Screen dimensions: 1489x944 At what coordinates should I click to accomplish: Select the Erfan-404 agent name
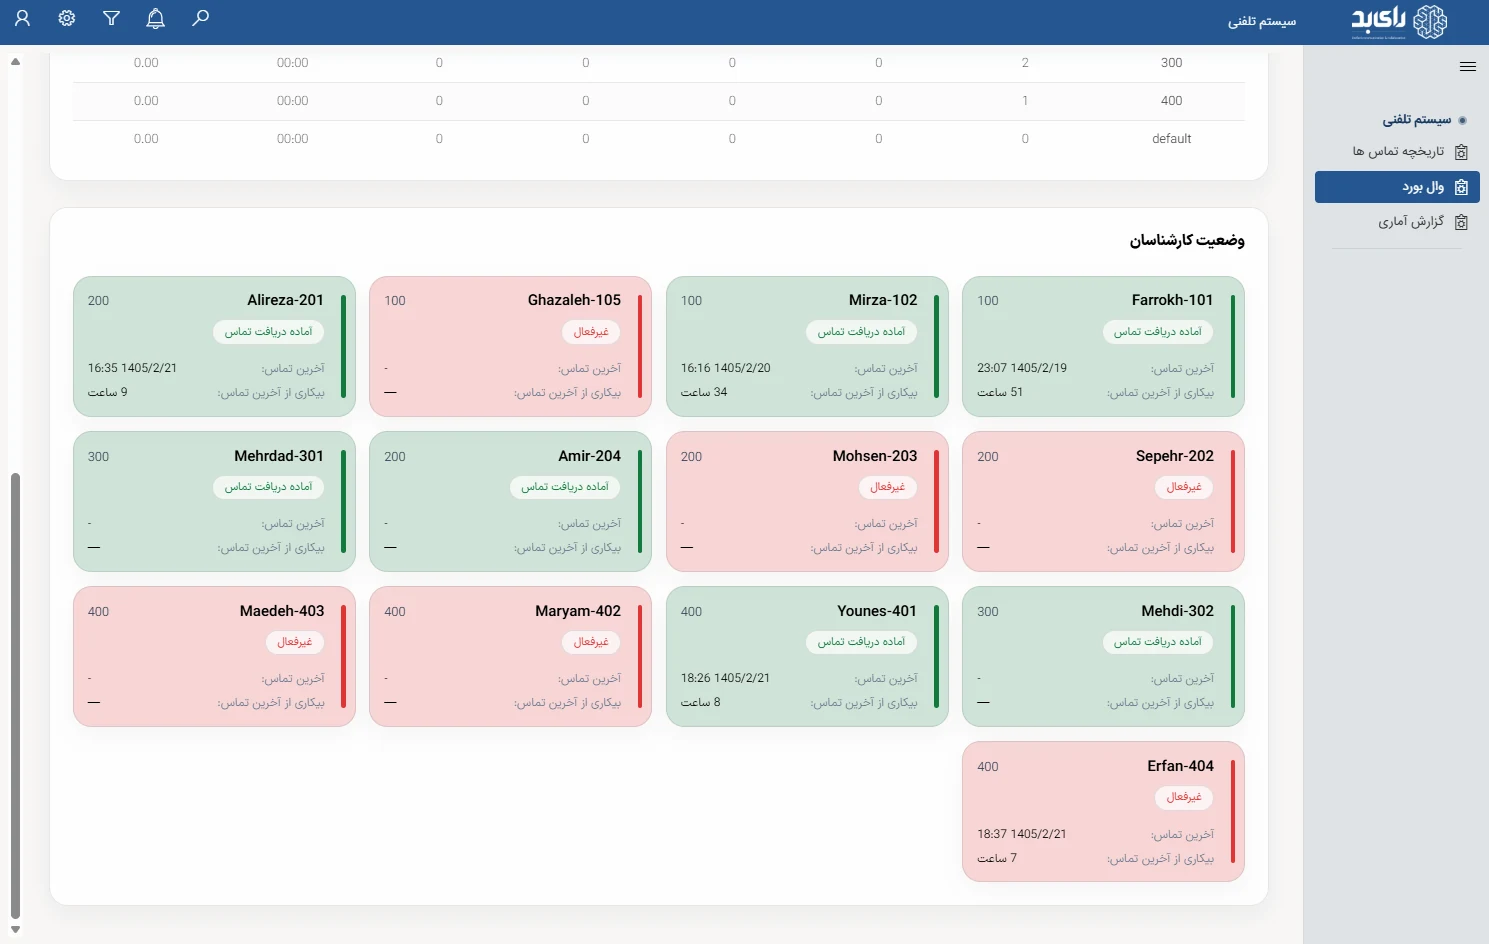pyautogui.click(x=1180, y=766)
